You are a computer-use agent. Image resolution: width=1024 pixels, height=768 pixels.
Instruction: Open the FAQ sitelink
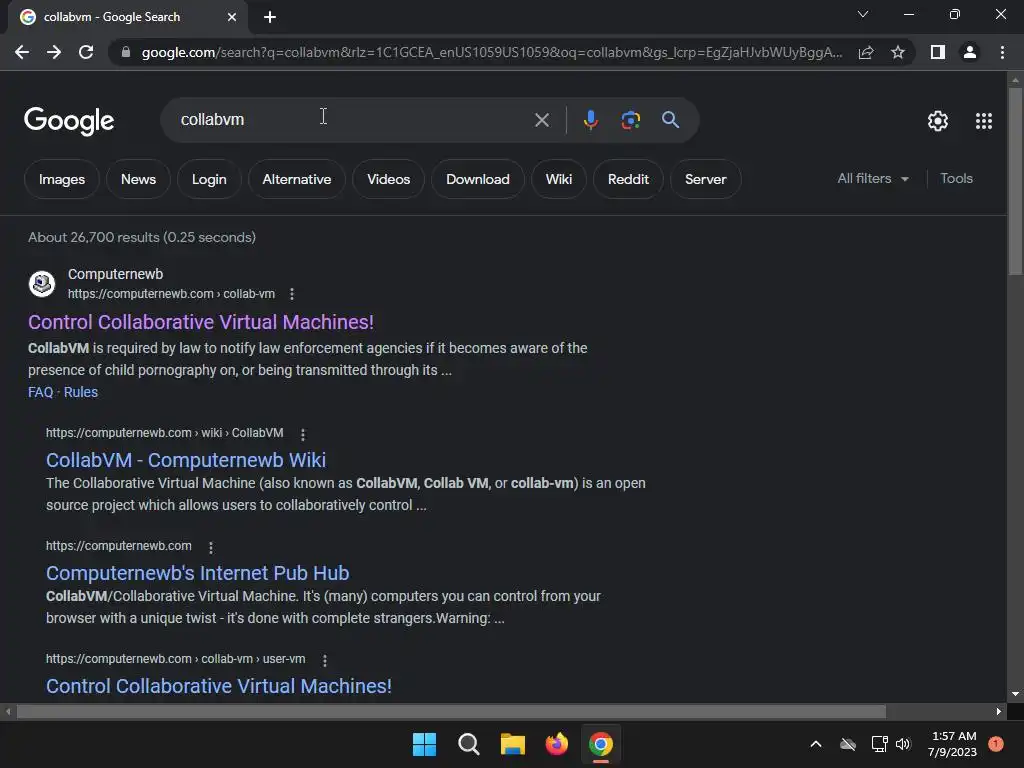40,392
